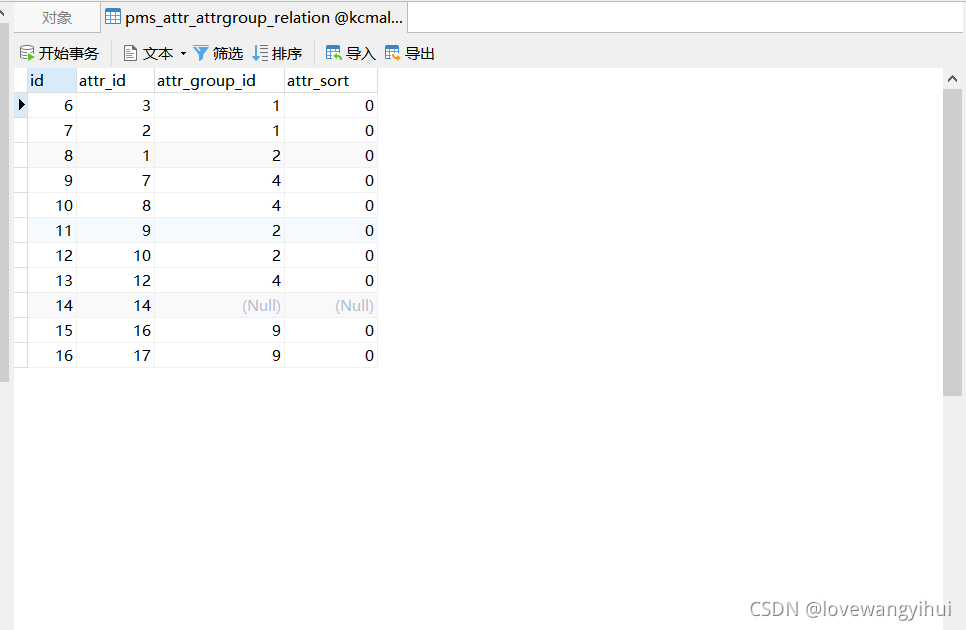Select attr_sort cell in row id 9
This screenshot has width=966, height=630.
pyautogui.click(x=331, y=180)
